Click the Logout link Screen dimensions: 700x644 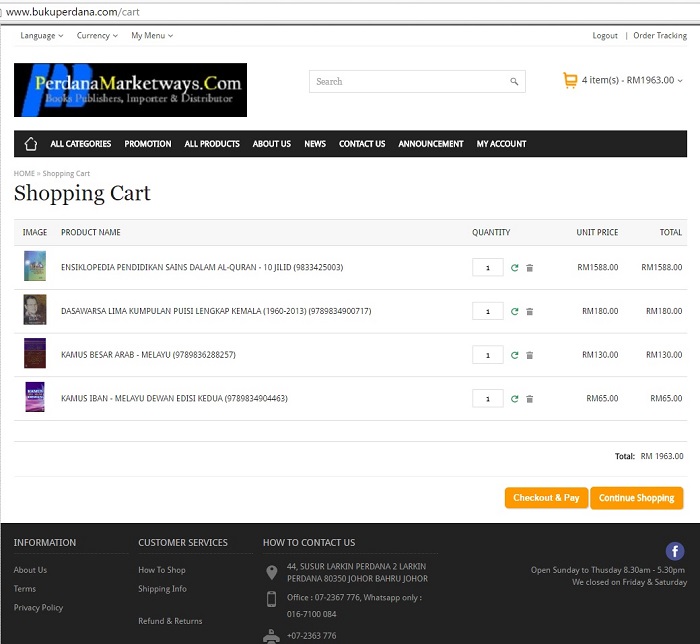(x=605, y=36)
